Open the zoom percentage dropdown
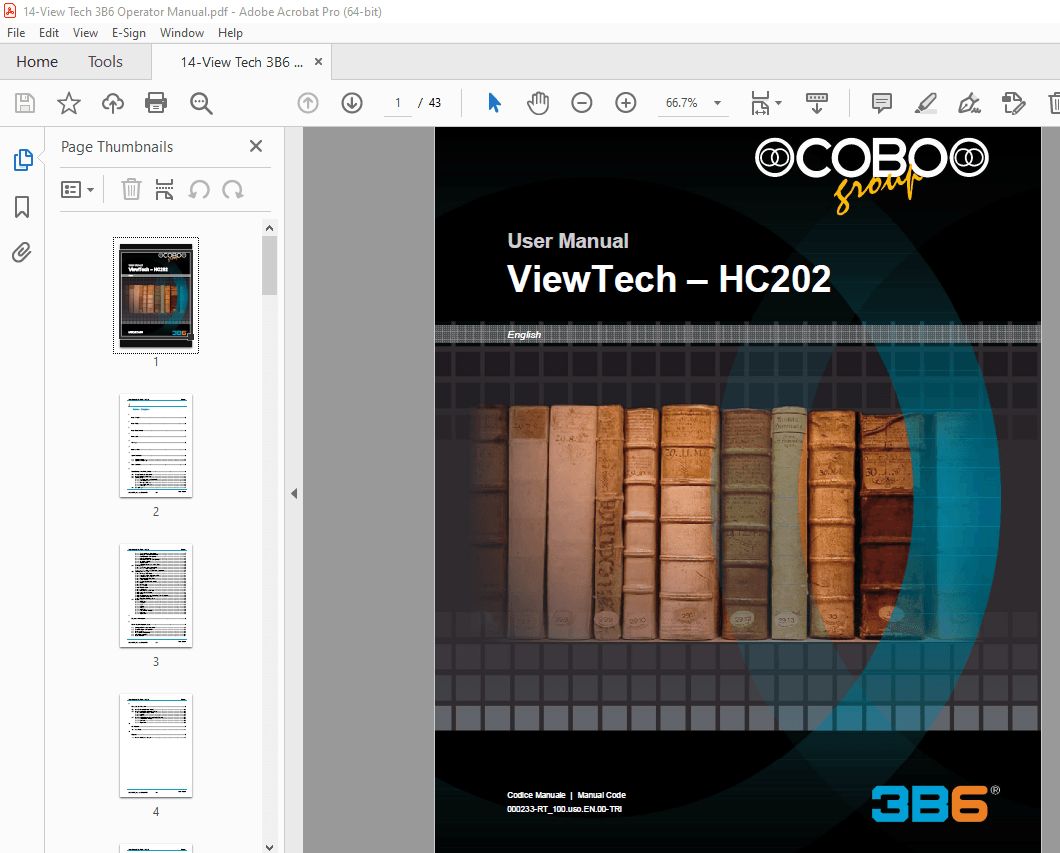The width and height of the screenshot is (1060, 853). [x=716, y=102]
